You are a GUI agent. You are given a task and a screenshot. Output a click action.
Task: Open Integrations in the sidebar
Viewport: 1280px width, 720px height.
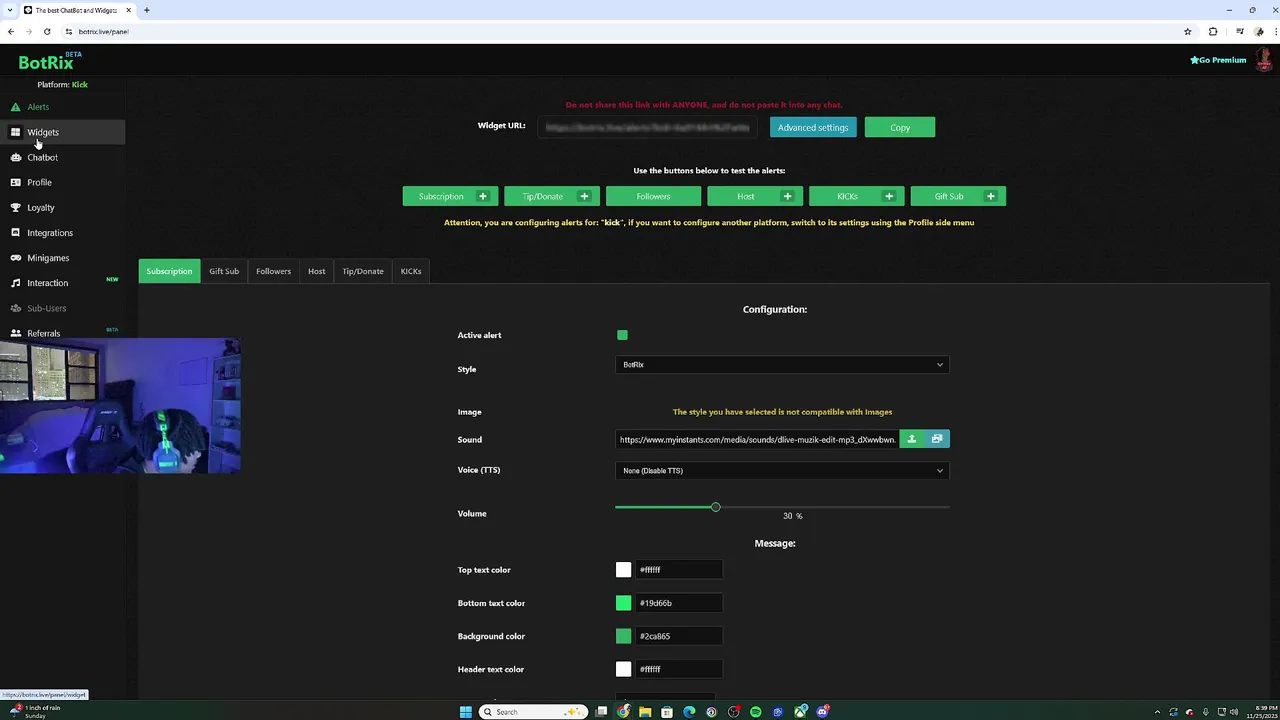(x=50, y=233)
